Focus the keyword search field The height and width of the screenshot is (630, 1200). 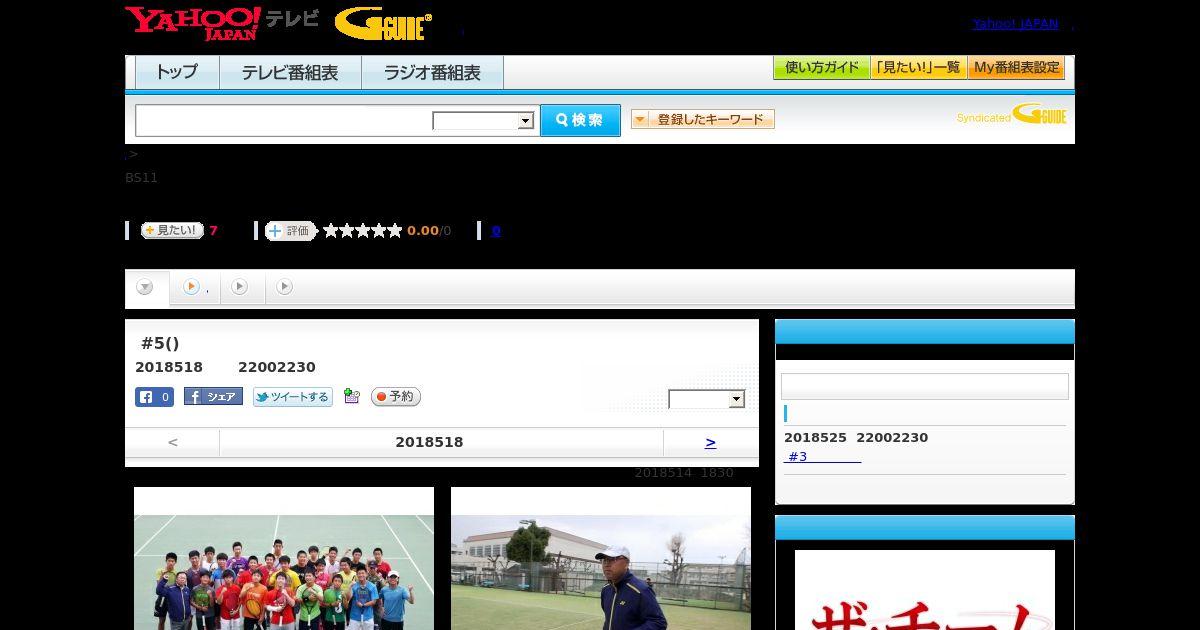coord(284,120)
